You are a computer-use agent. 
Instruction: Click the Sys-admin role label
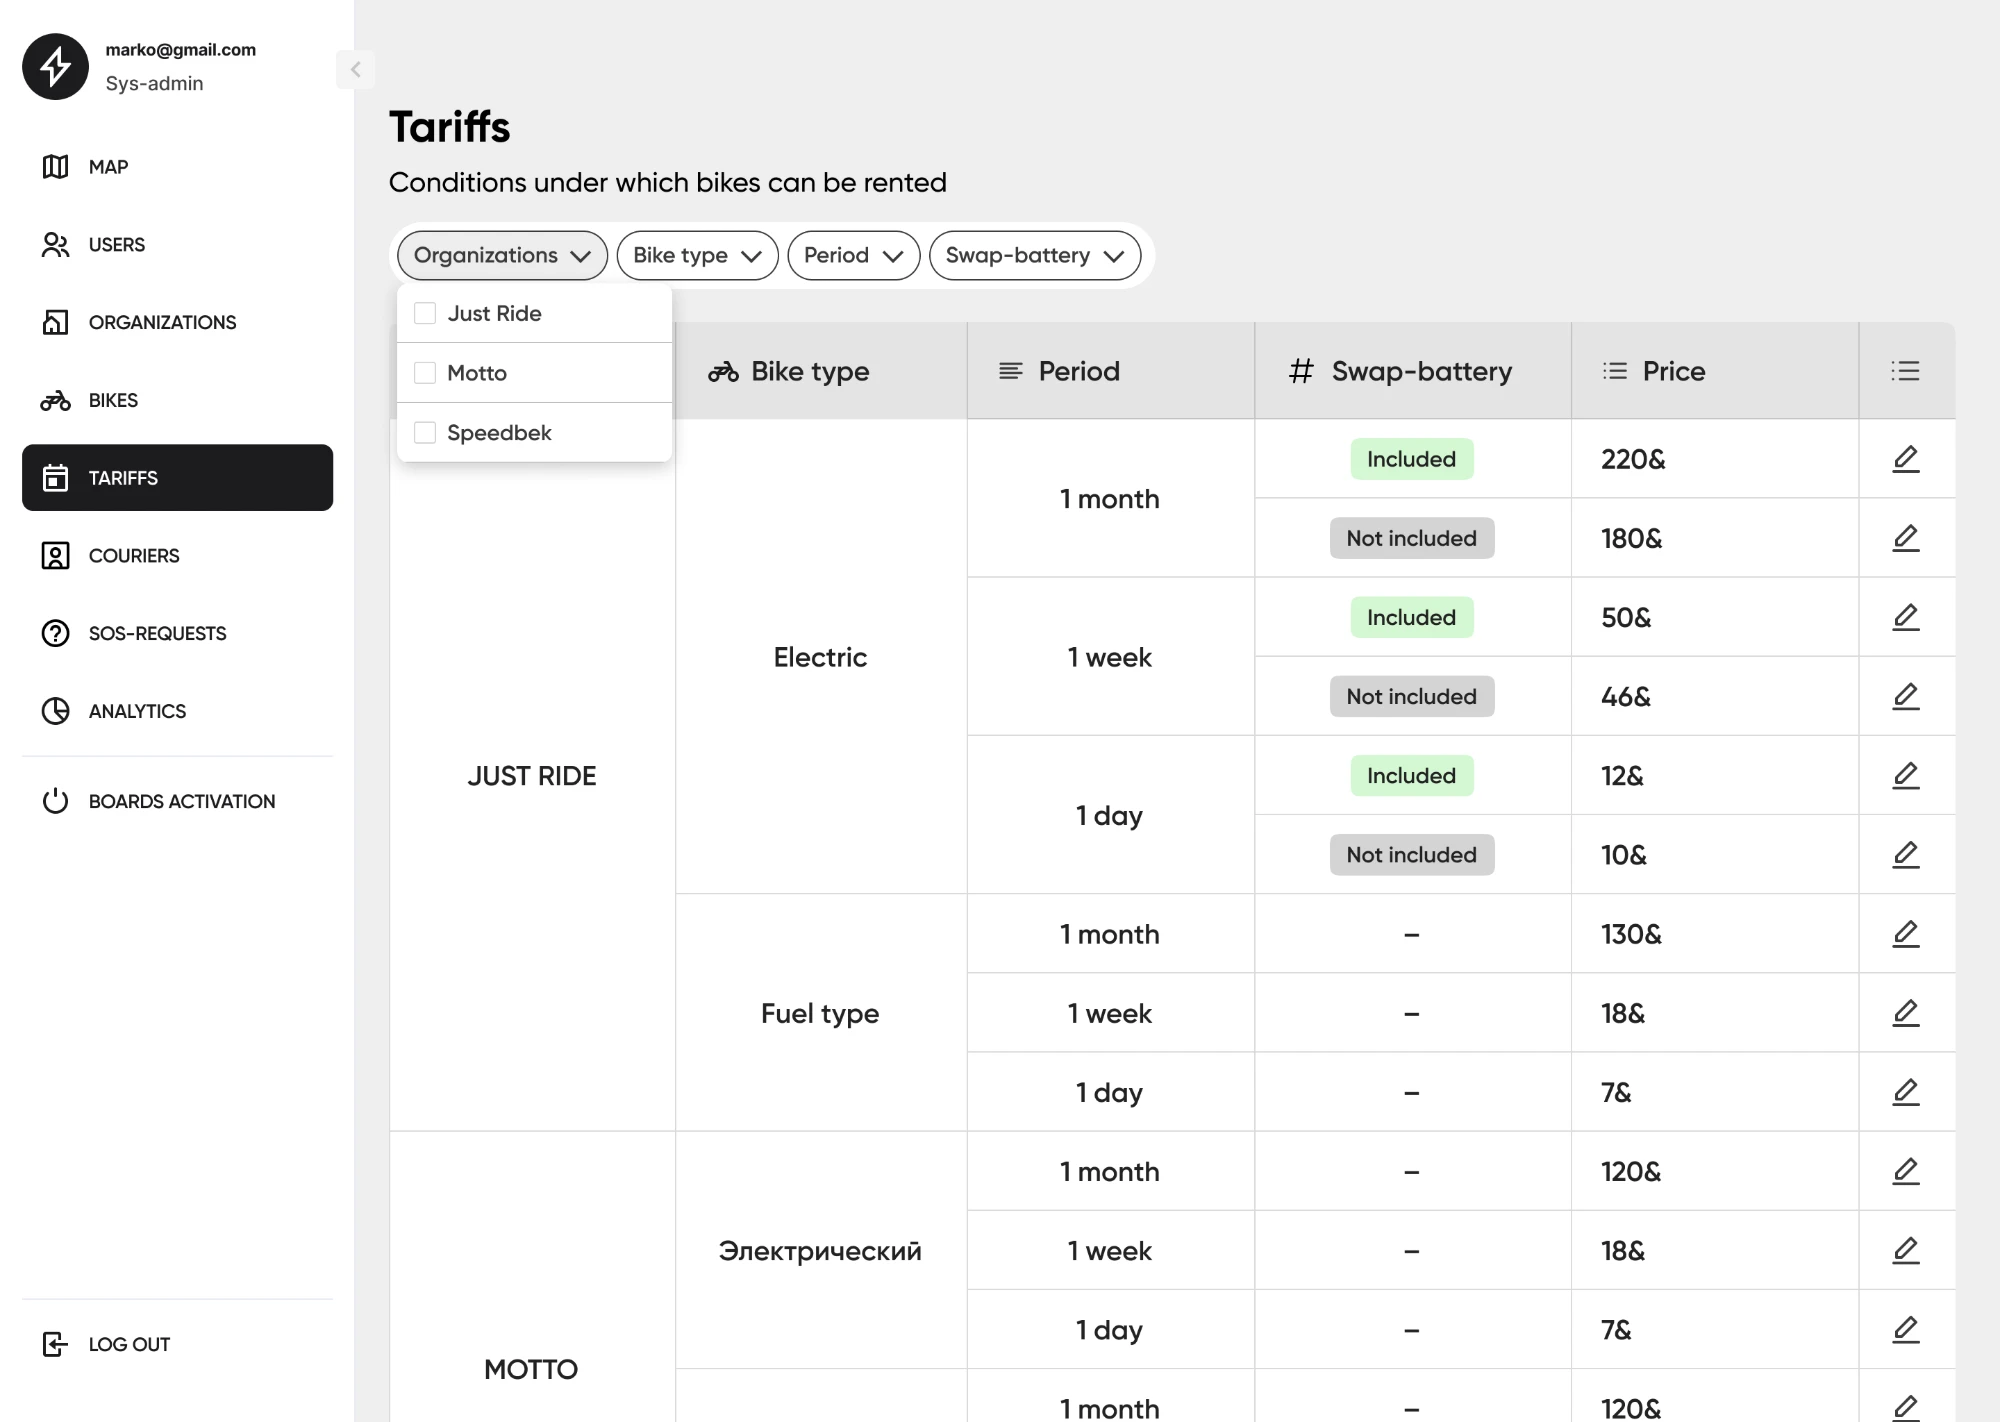pyautogui.click(x=154, y=84)
